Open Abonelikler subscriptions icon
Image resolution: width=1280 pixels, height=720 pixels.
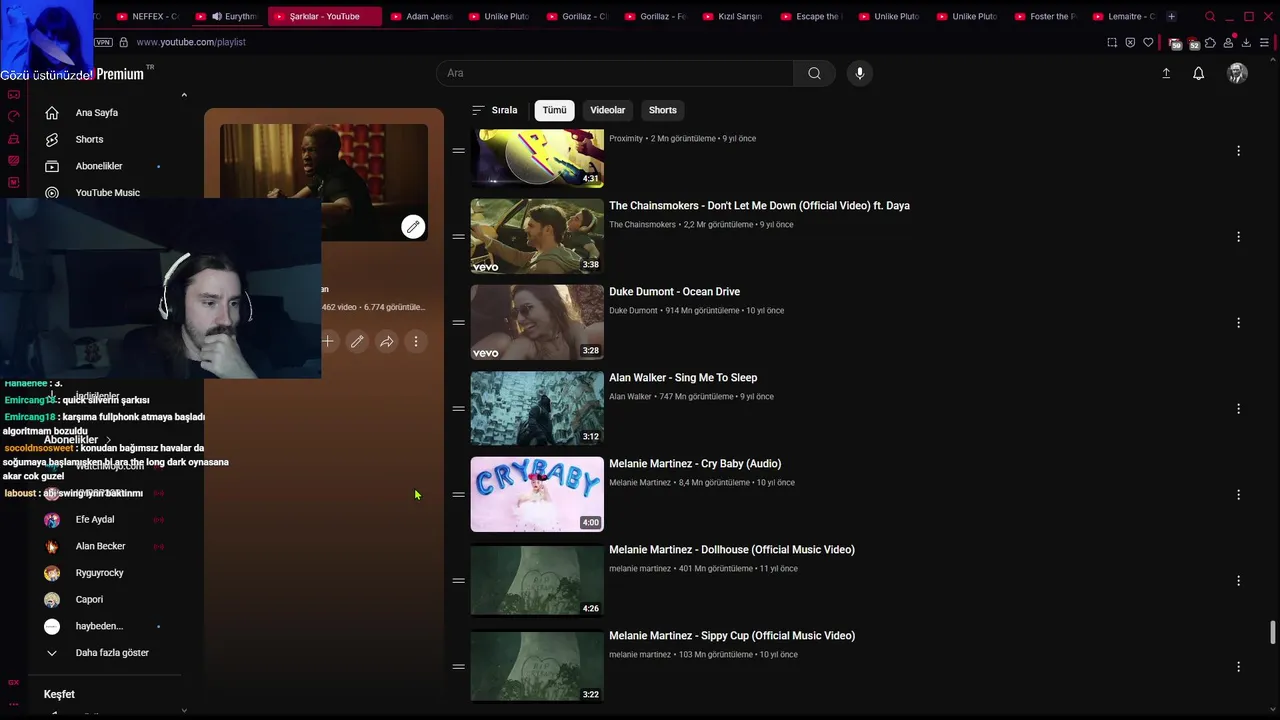[52, 166]
